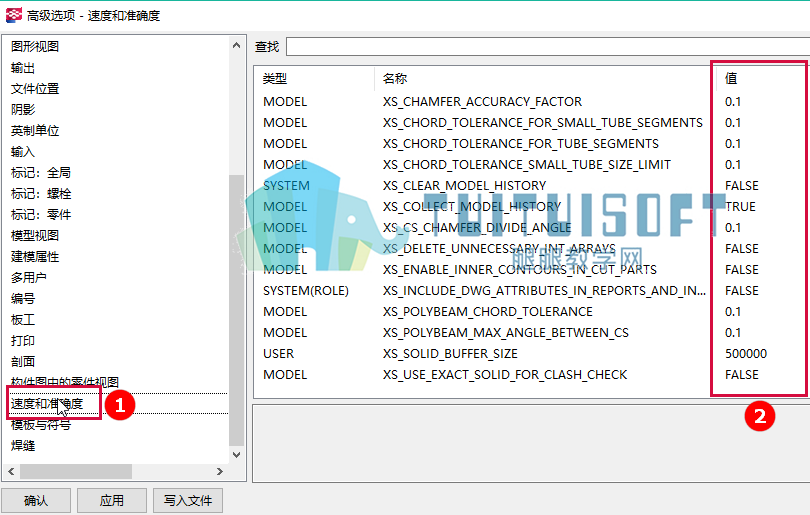
Task: Click the SYSTEM(ROLE) type cell
Action: pos(306,291)
